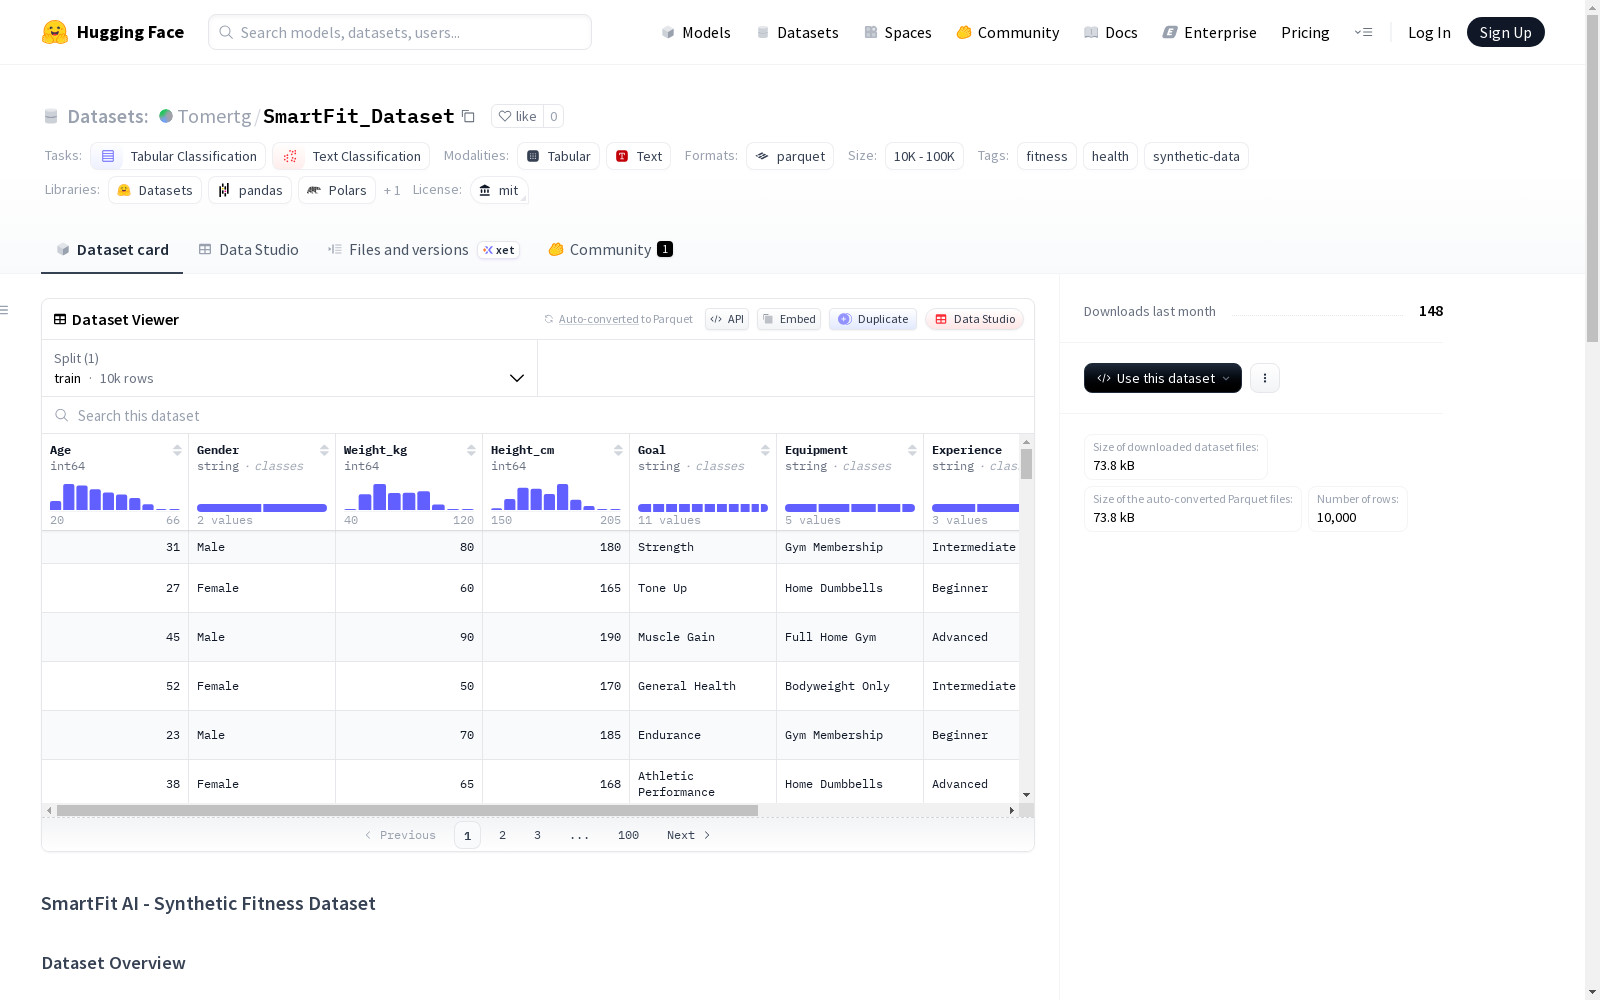Sort by the Weight_kg column

pos(471,450)
